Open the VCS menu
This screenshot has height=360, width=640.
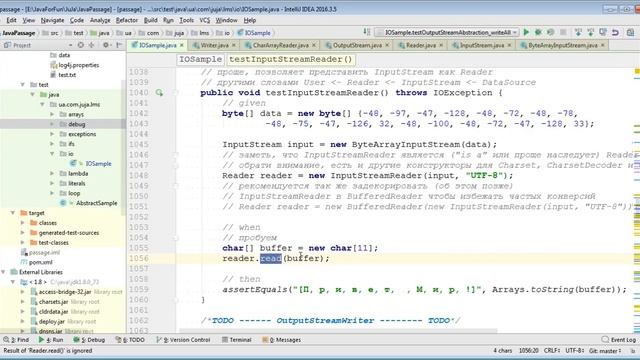pyautogui.click(x=204, y=20)
